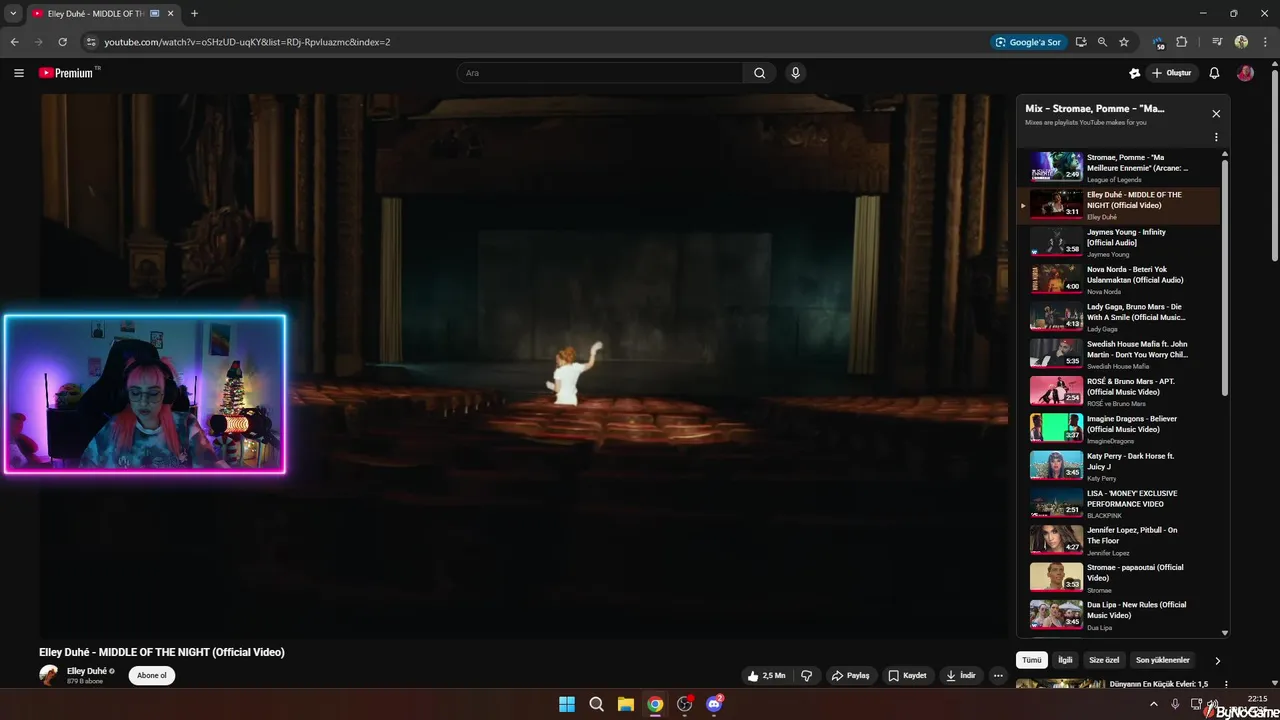Image resolution: width=1280 pixels, height=720 pixels.
Task: View site information icon in address bar
Action: [x=91, y=42]
